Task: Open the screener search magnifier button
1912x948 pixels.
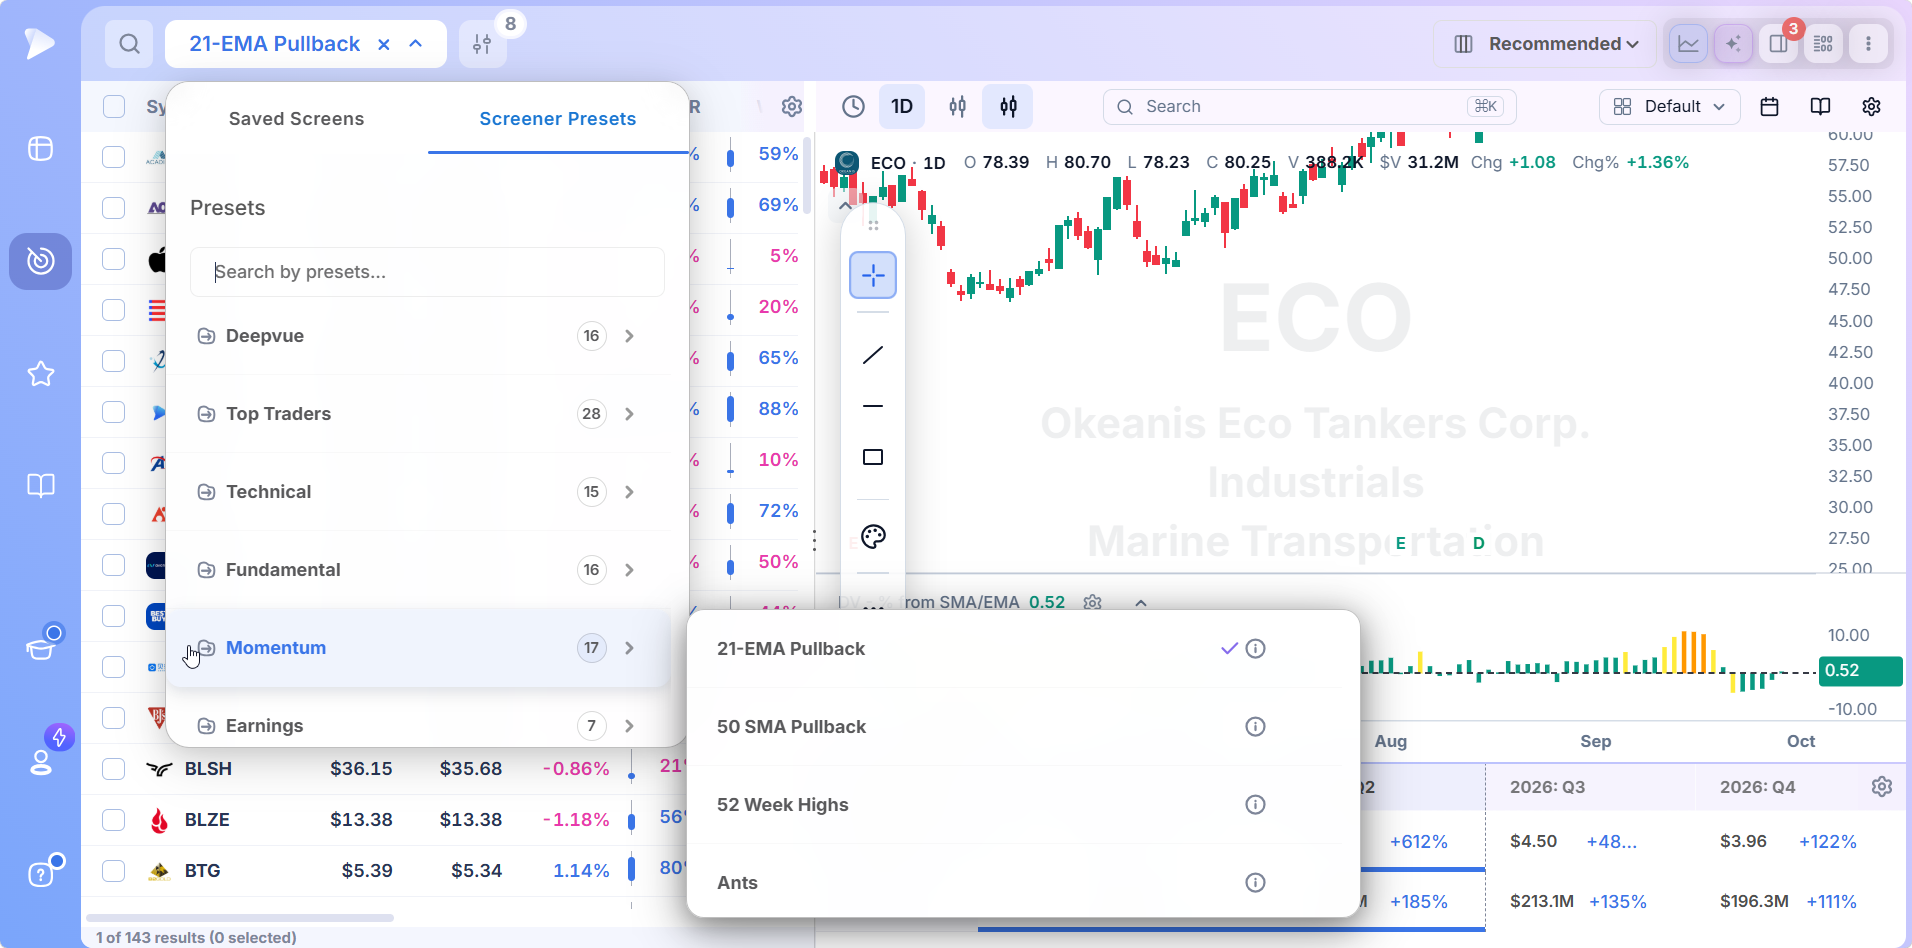Action: click(x=129, y=44)
